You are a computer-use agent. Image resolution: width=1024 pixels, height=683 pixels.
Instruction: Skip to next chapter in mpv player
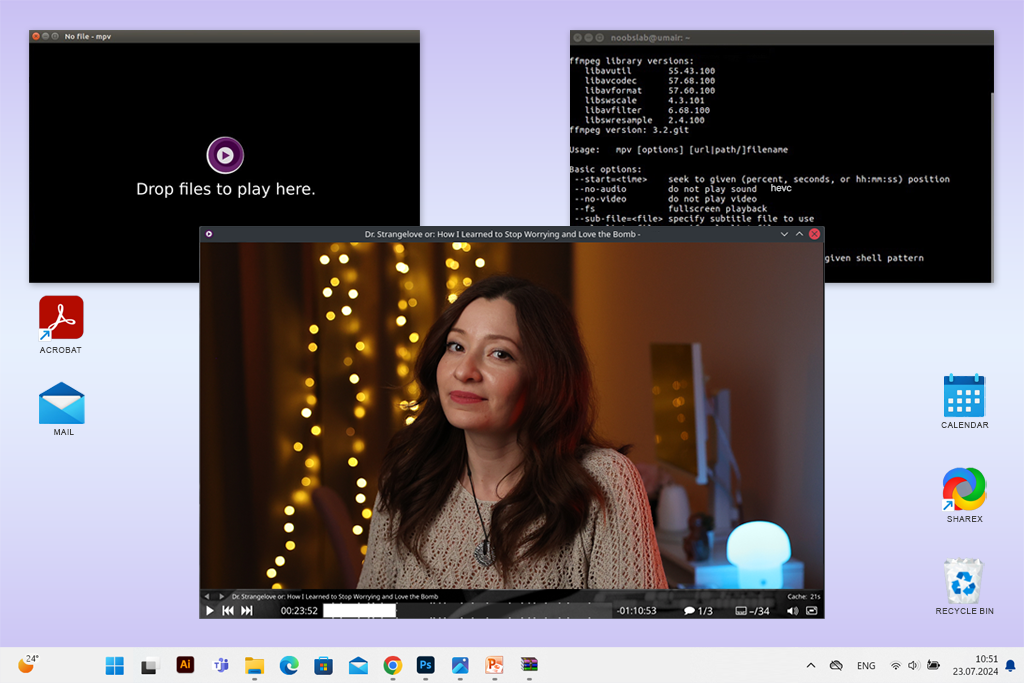[246, 611]
